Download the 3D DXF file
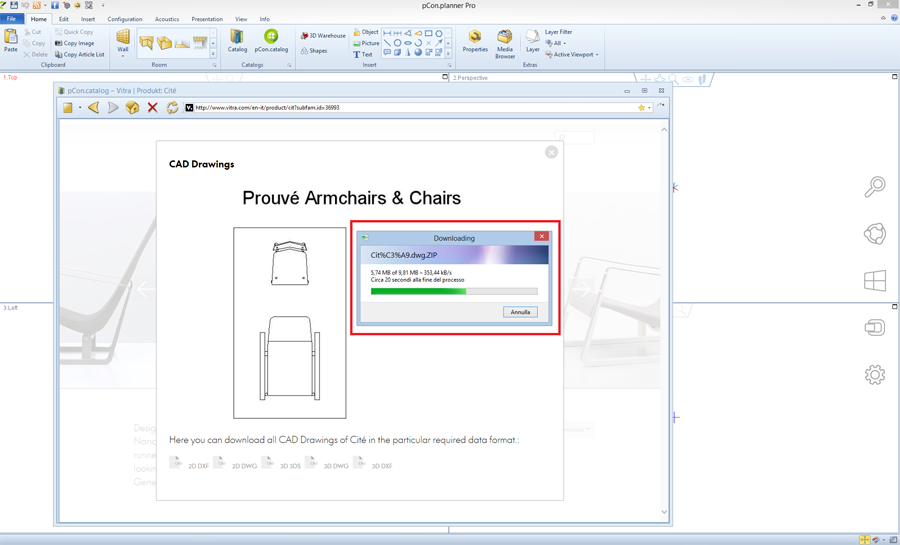Viewport: 900px width, 545px height. [373, 463]
